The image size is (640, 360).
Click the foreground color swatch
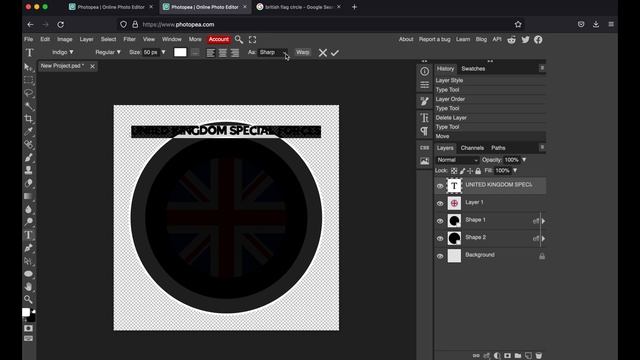pyautogui.click(x=26, y=312)
